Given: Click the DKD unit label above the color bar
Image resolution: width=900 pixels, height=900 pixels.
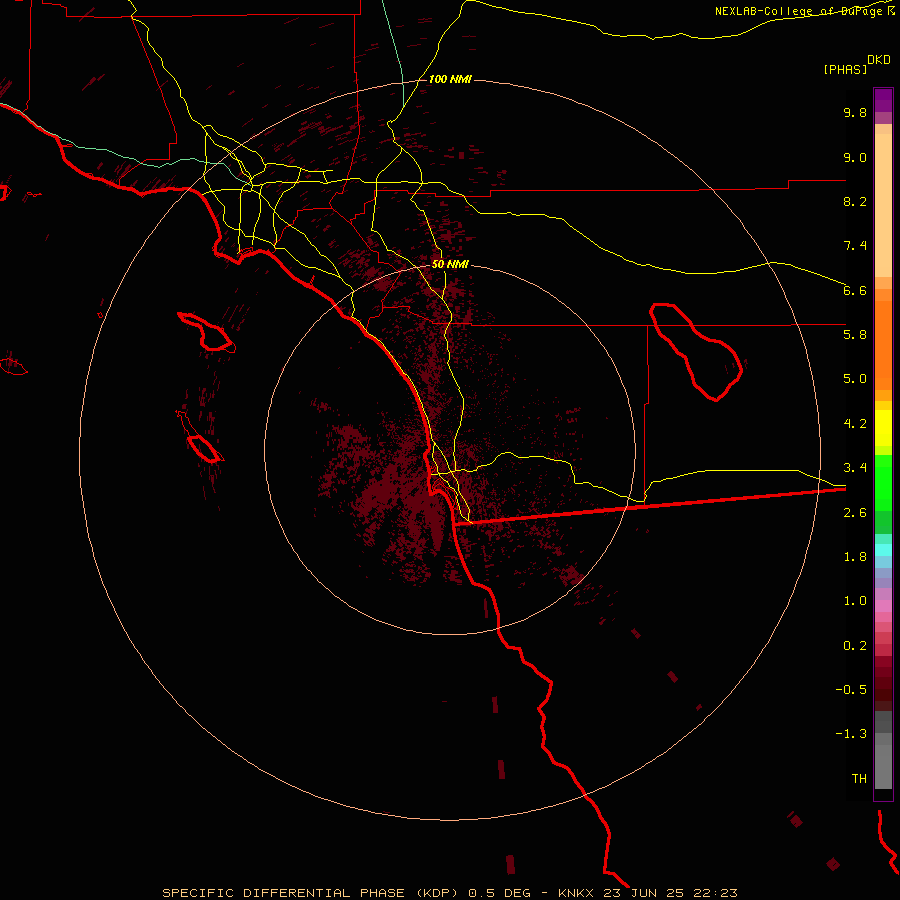Looking at the screenshot, I should tap(879, 60).
